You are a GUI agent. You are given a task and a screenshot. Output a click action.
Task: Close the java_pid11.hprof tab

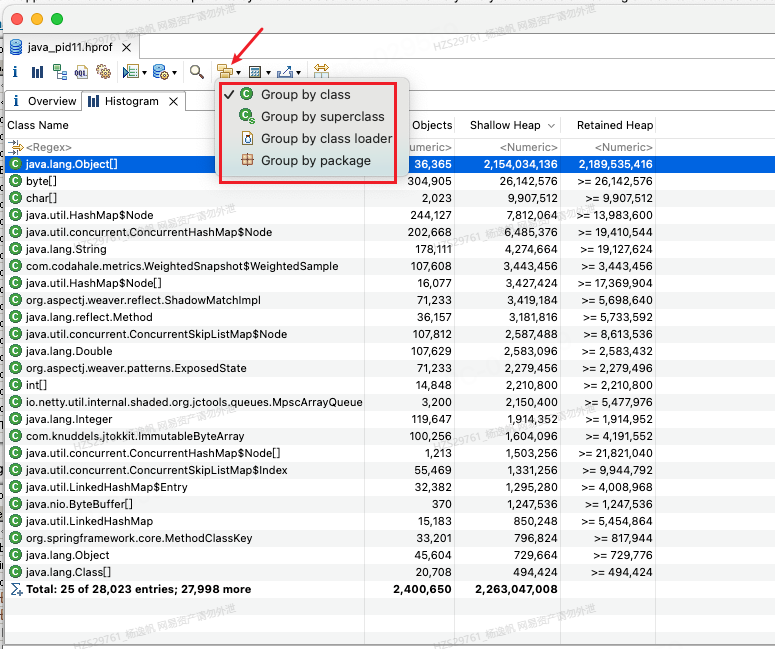[127, 47]
